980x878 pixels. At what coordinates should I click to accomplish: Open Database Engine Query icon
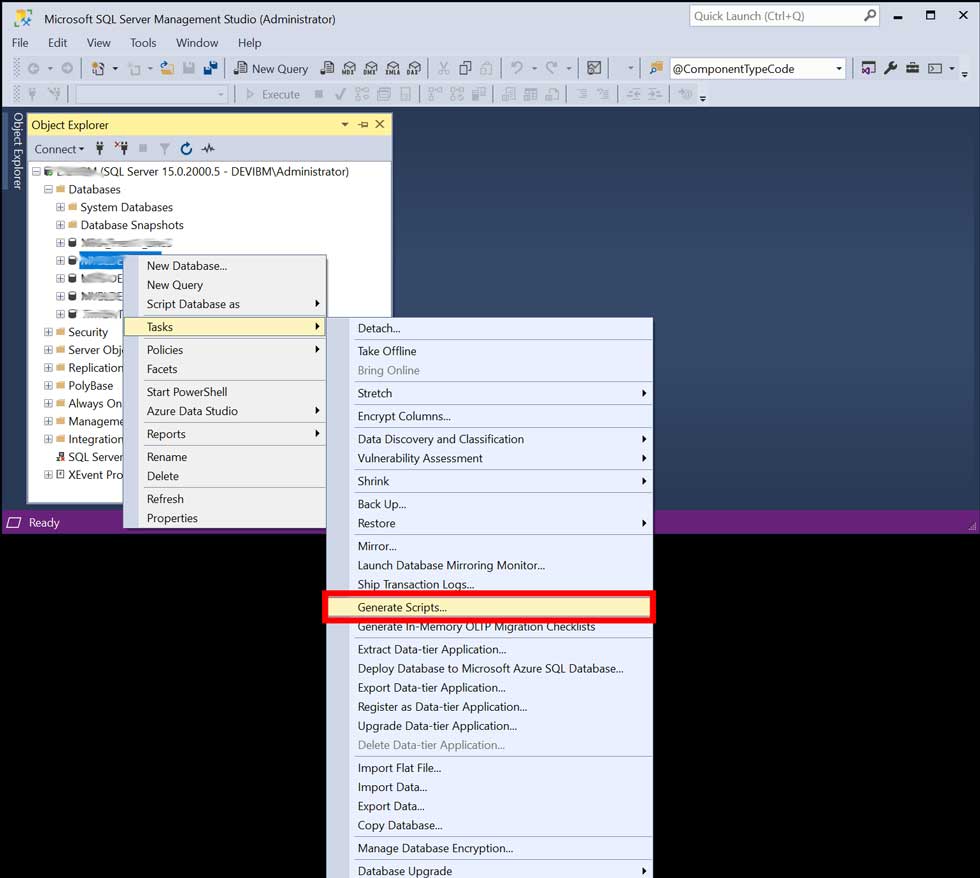327,69
